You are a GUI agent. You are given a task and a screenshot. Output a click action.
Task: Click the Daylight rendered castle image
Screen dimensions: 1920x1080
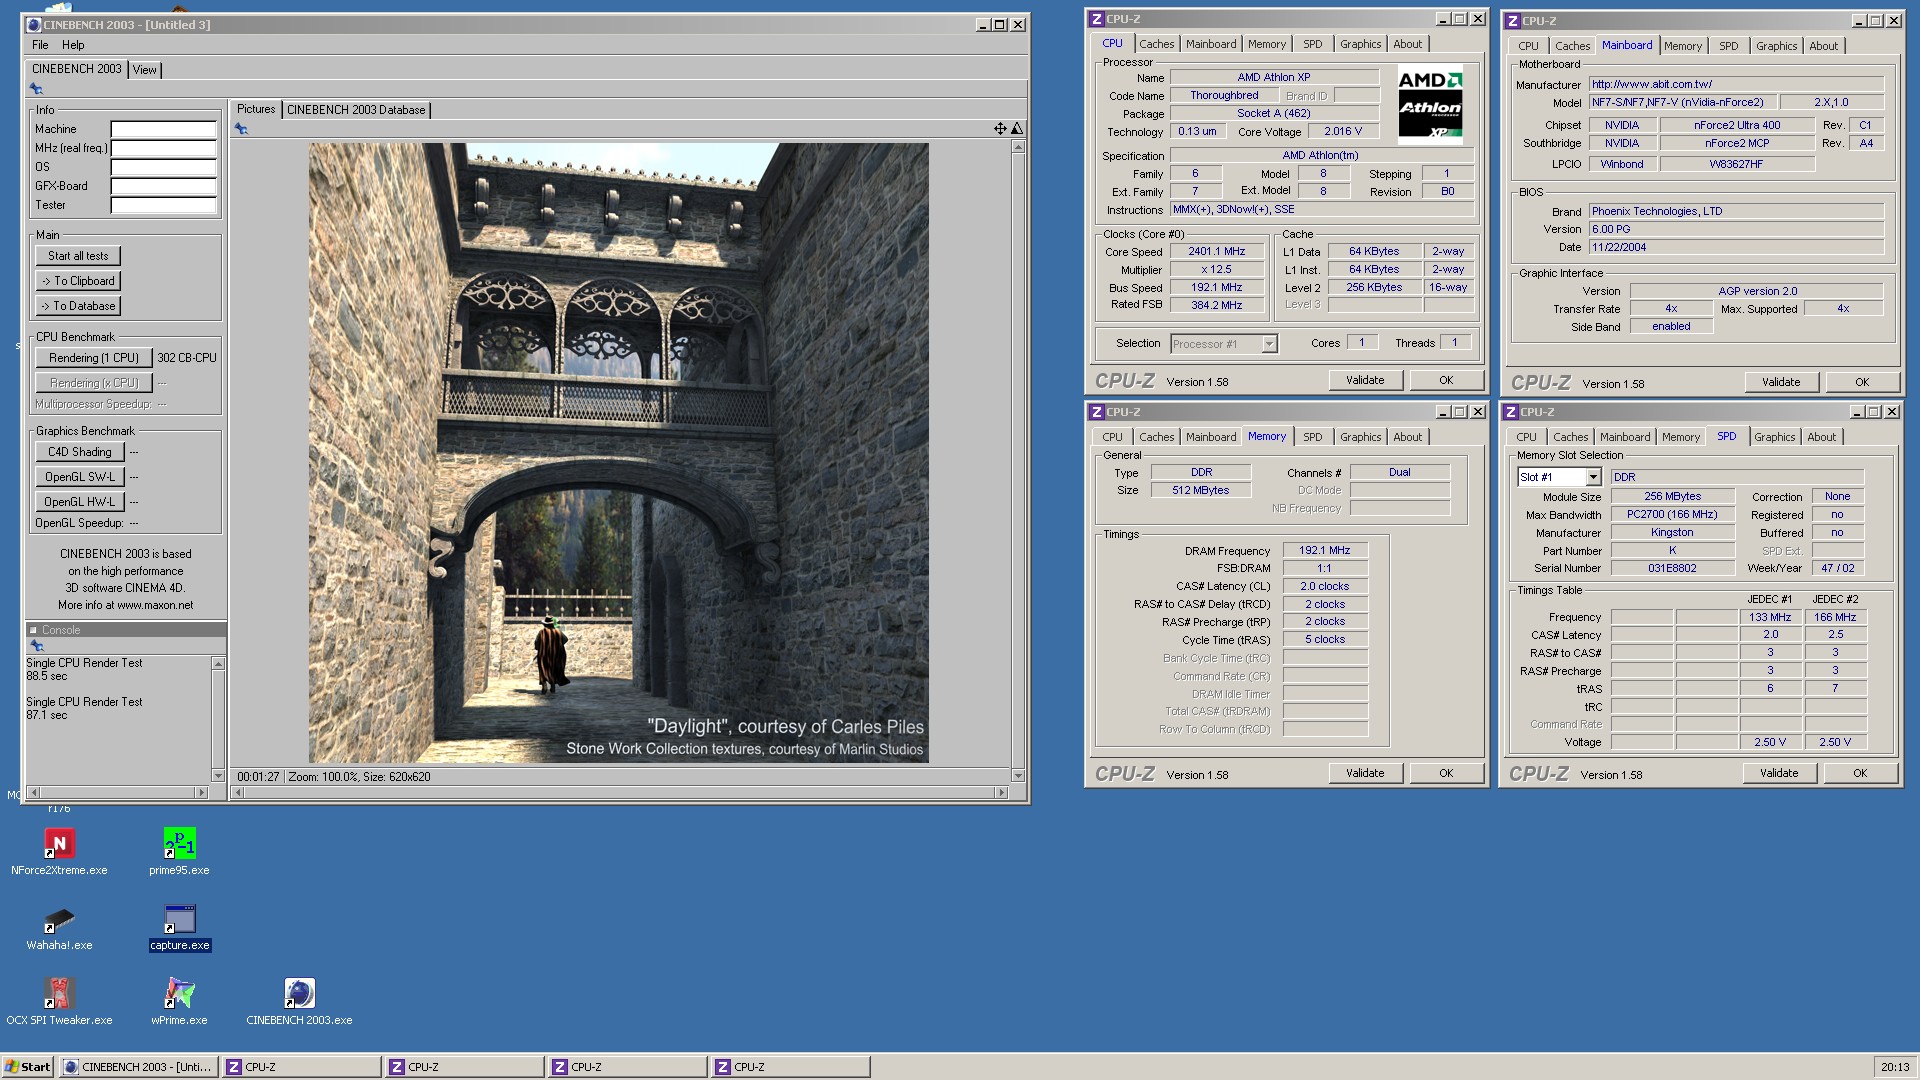[618, 453]
